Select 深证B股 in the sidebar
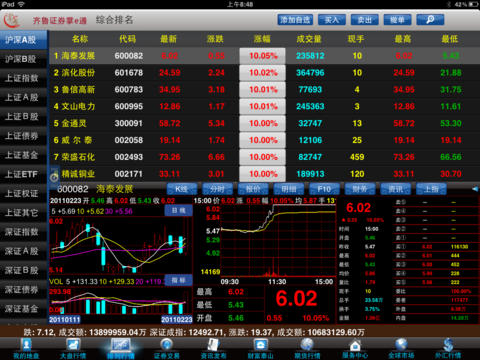Image resolution: width=480 pixels, height=360 pixels. click(x=23, y=270)
